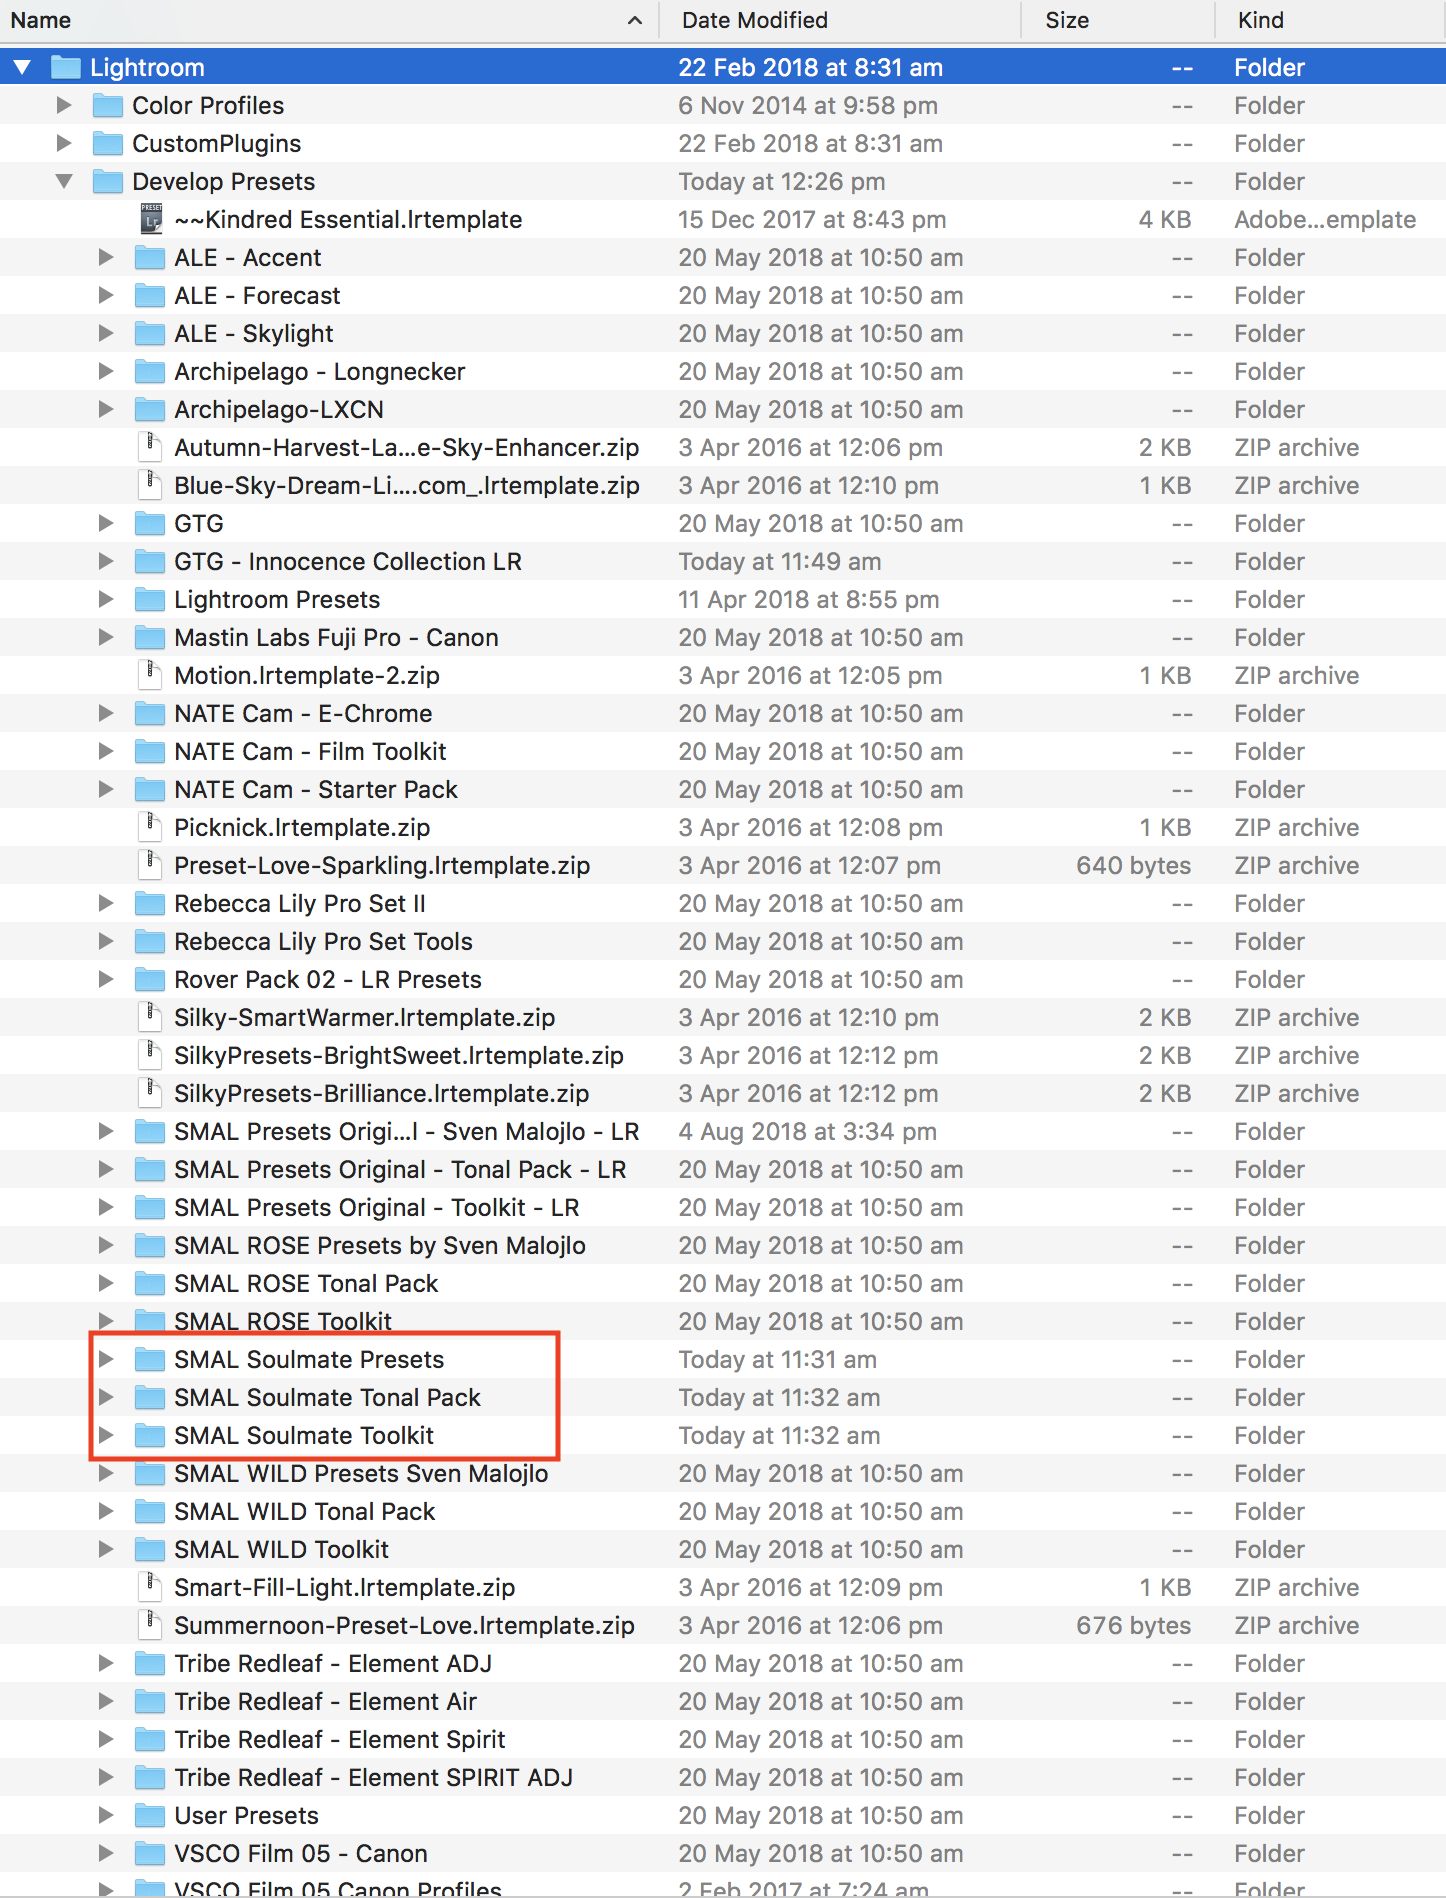The height and width of the screenshot is (1898, 1446).
Task: Click the Archipelago - Longnecker folder icon
Action: click(150, 371)
